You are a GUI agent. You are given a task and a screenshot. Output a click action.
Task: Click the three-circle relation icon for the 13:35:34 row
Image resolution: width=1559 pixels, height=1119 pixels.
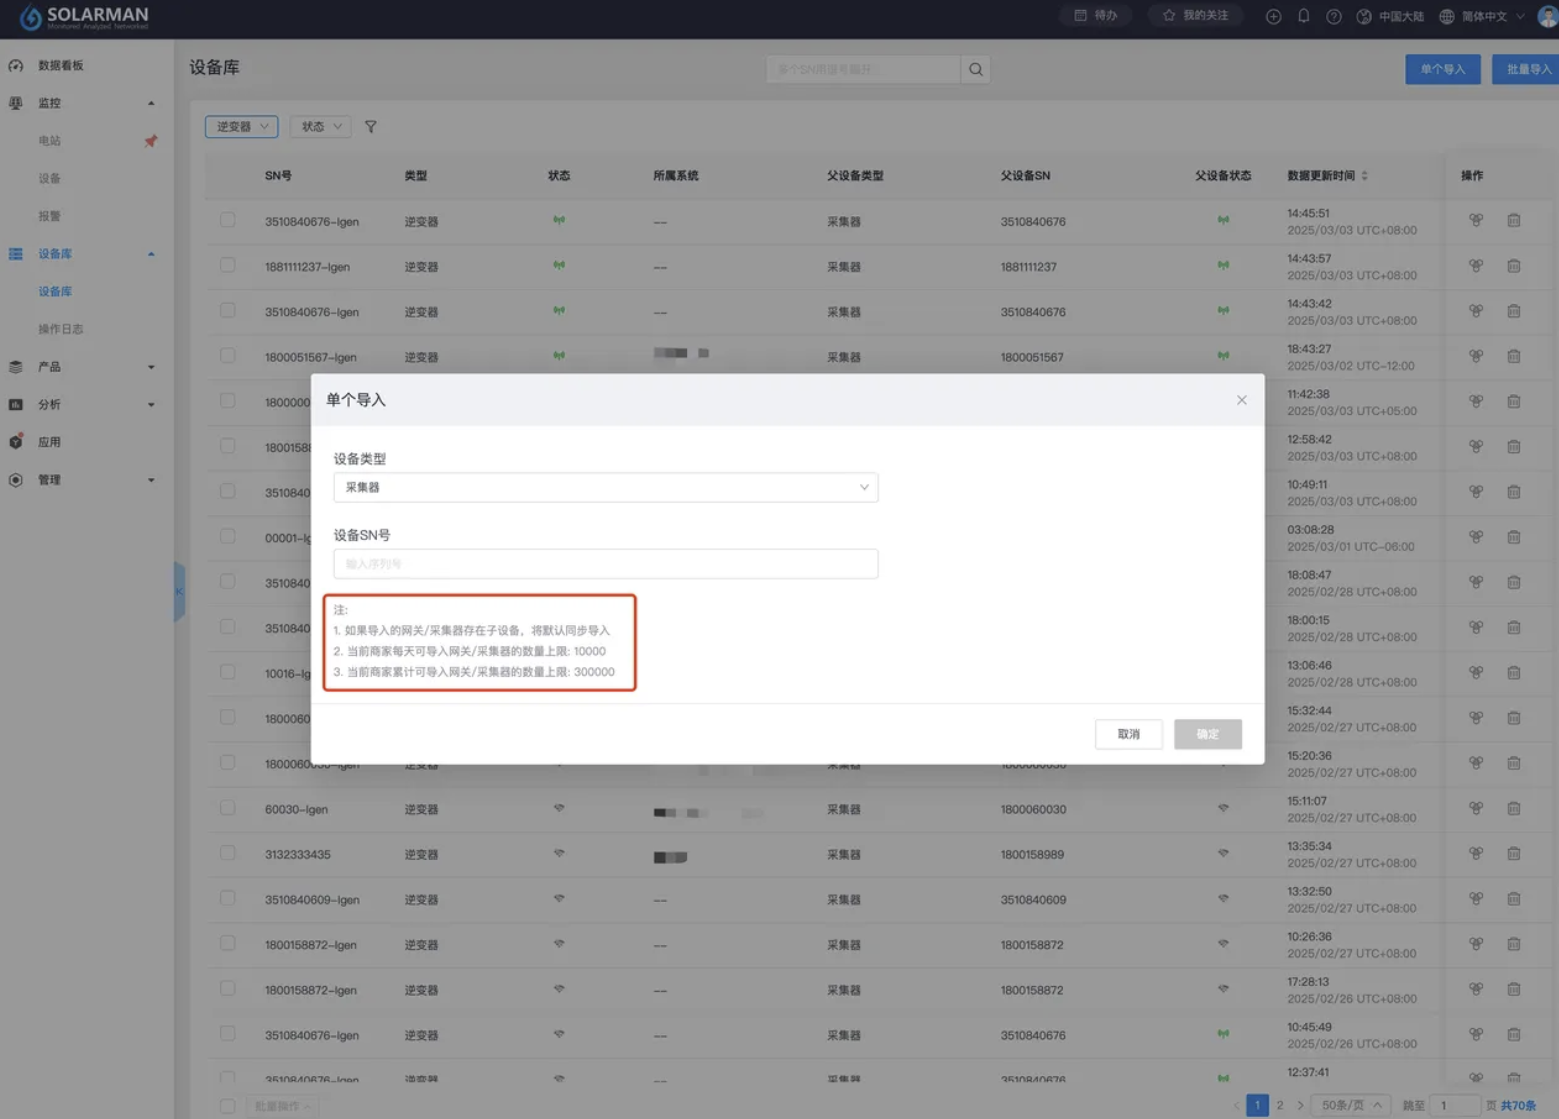pos(1476,853)
